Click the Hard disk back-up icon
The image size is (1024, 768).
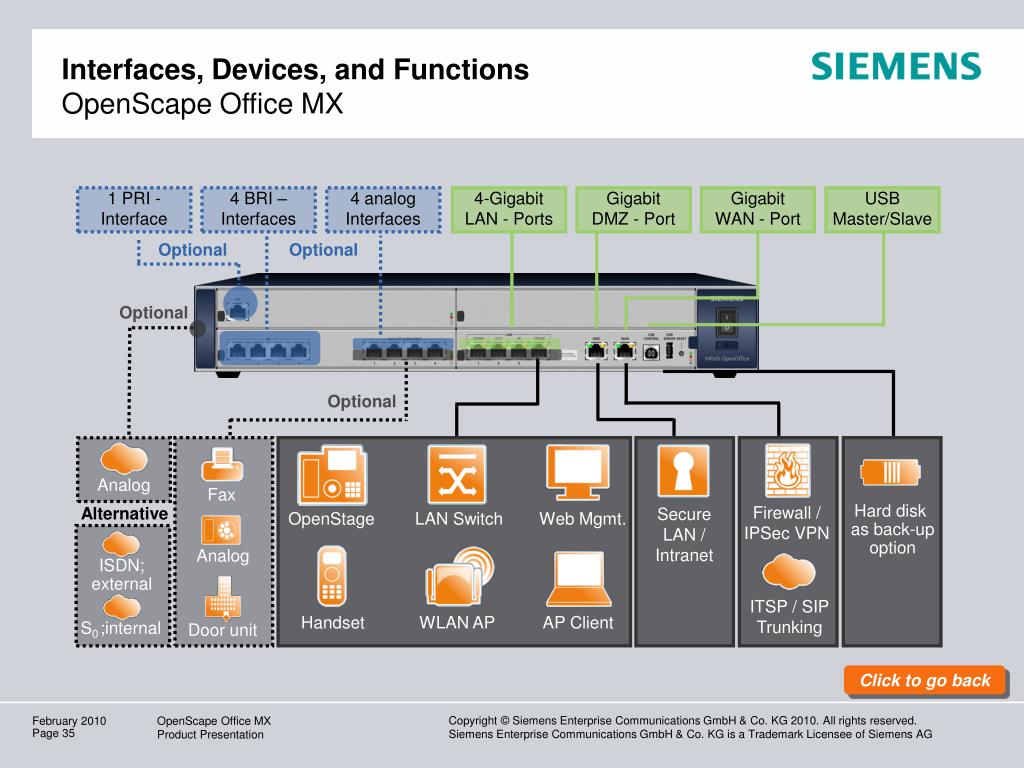890,472
